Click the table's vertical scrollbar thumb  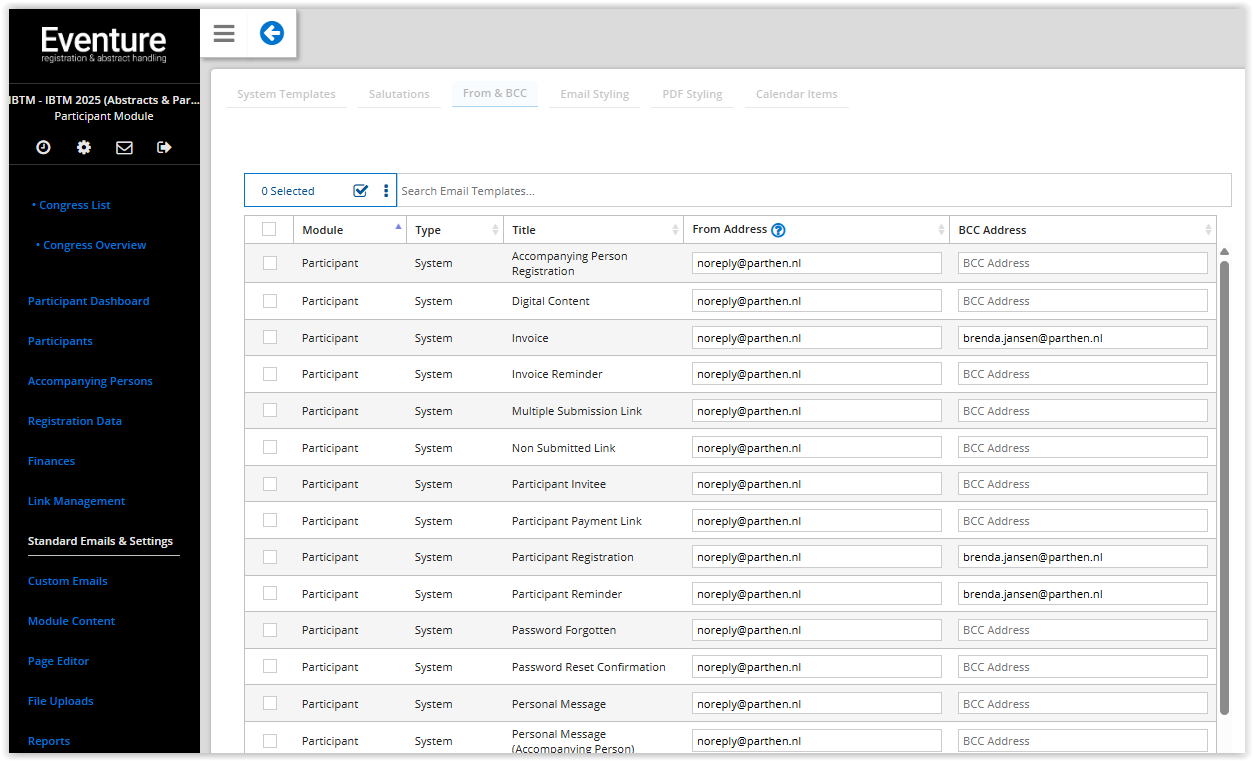(x=1225, y=487)
